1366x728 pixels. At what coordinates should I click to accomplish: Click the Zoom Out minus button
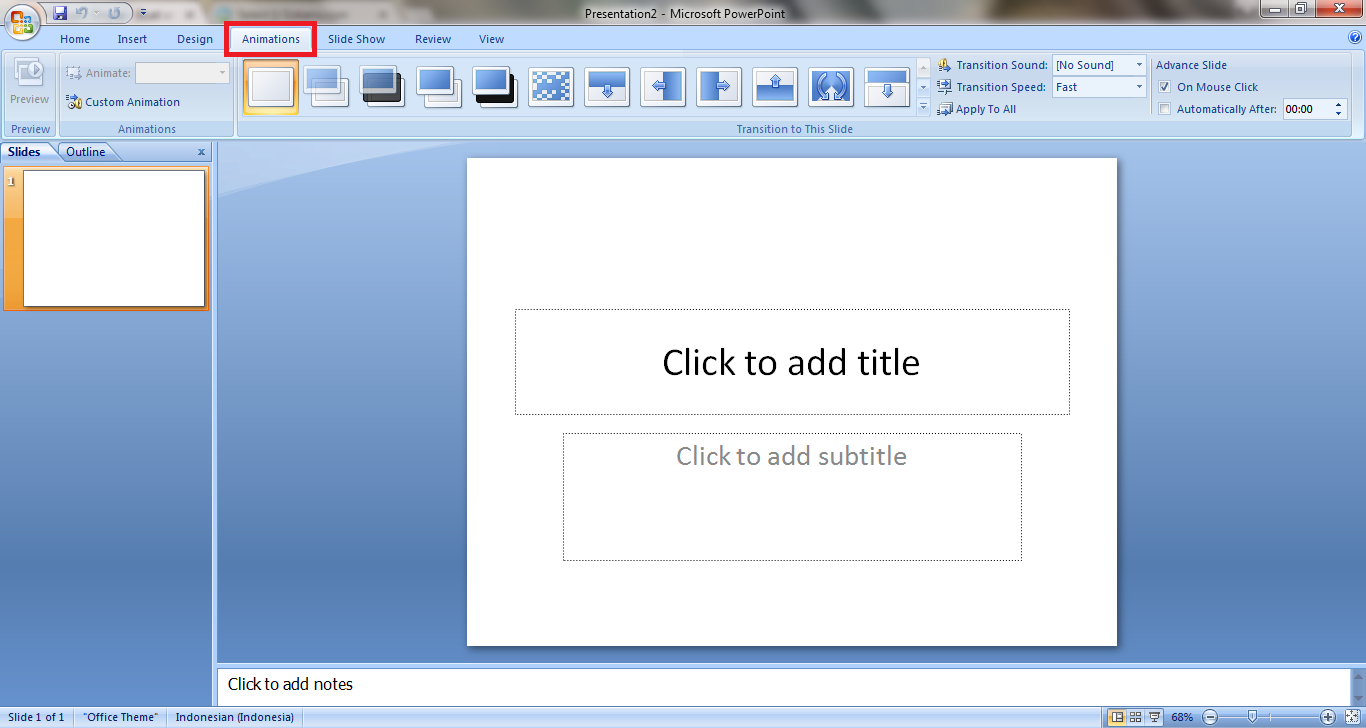point(1210,717)
